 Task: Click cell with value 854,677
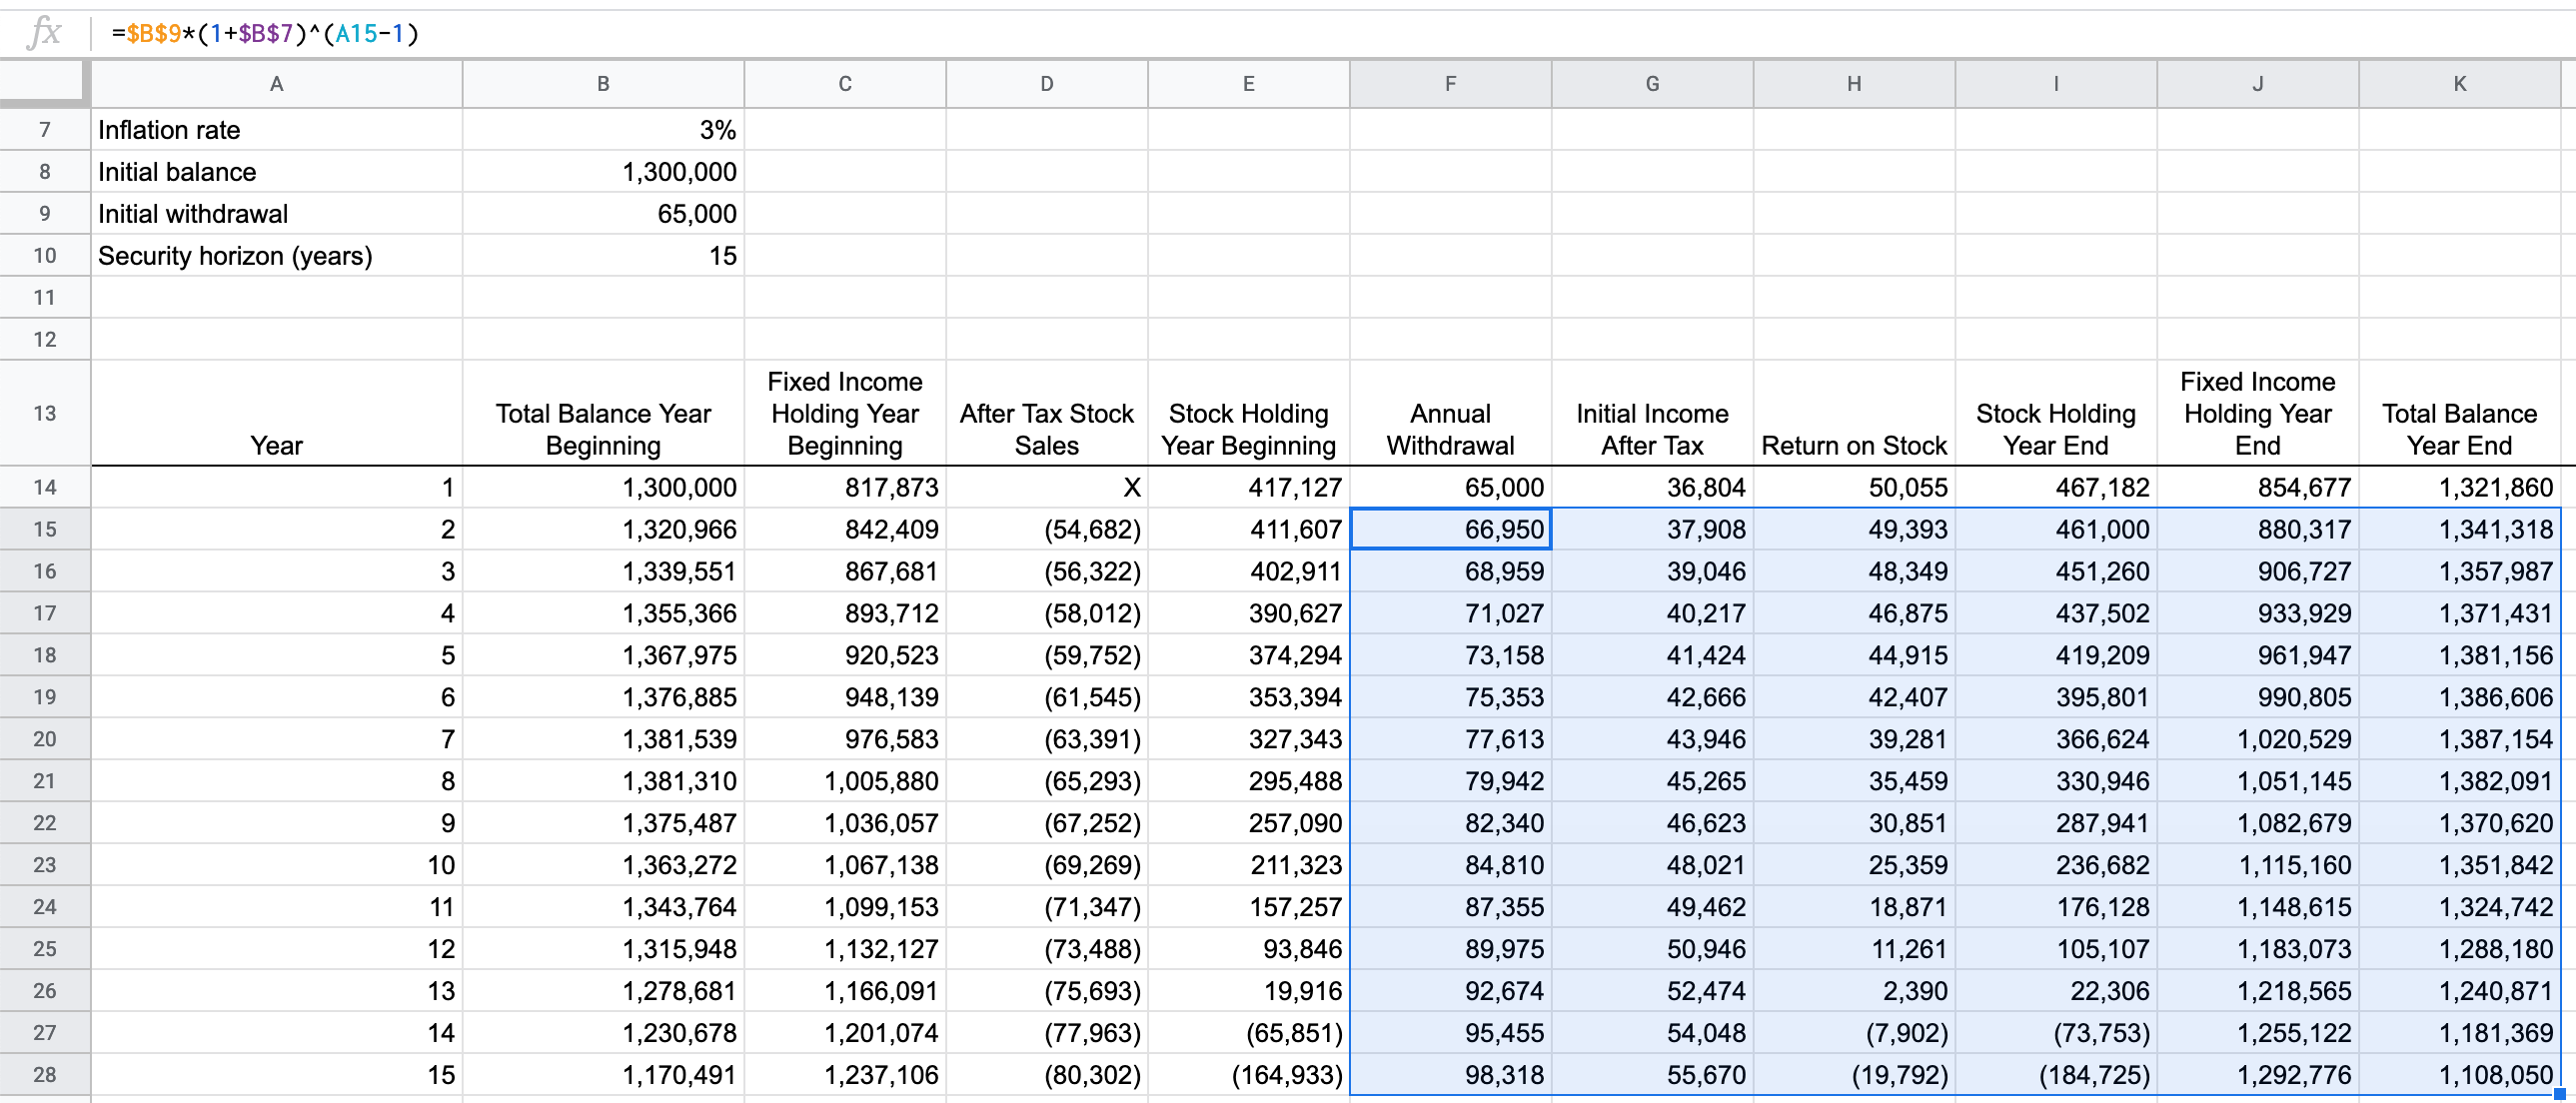2259,487
